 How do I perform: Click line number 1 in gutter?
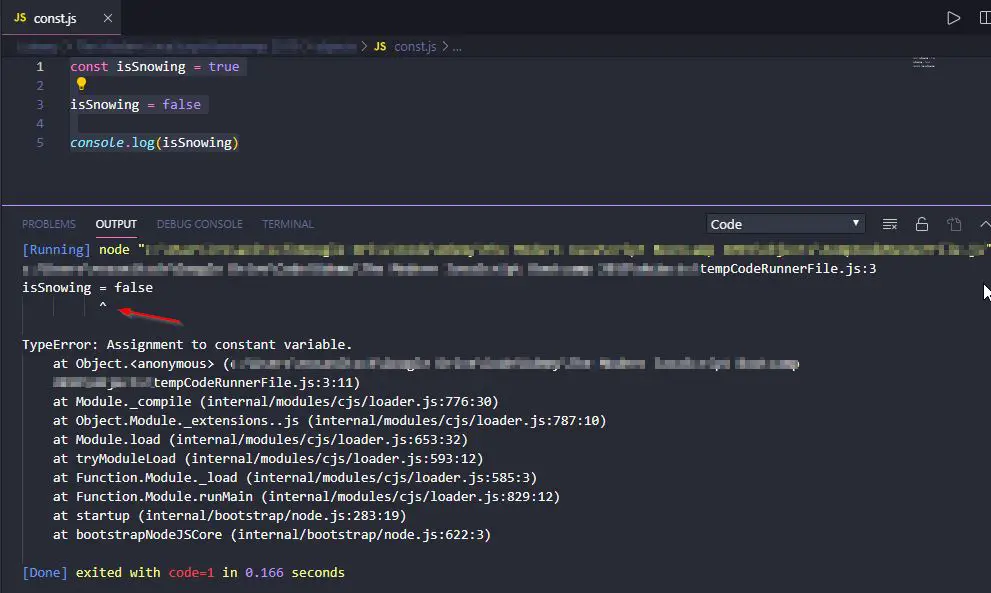pyautogui.click(x=40, y=66)
